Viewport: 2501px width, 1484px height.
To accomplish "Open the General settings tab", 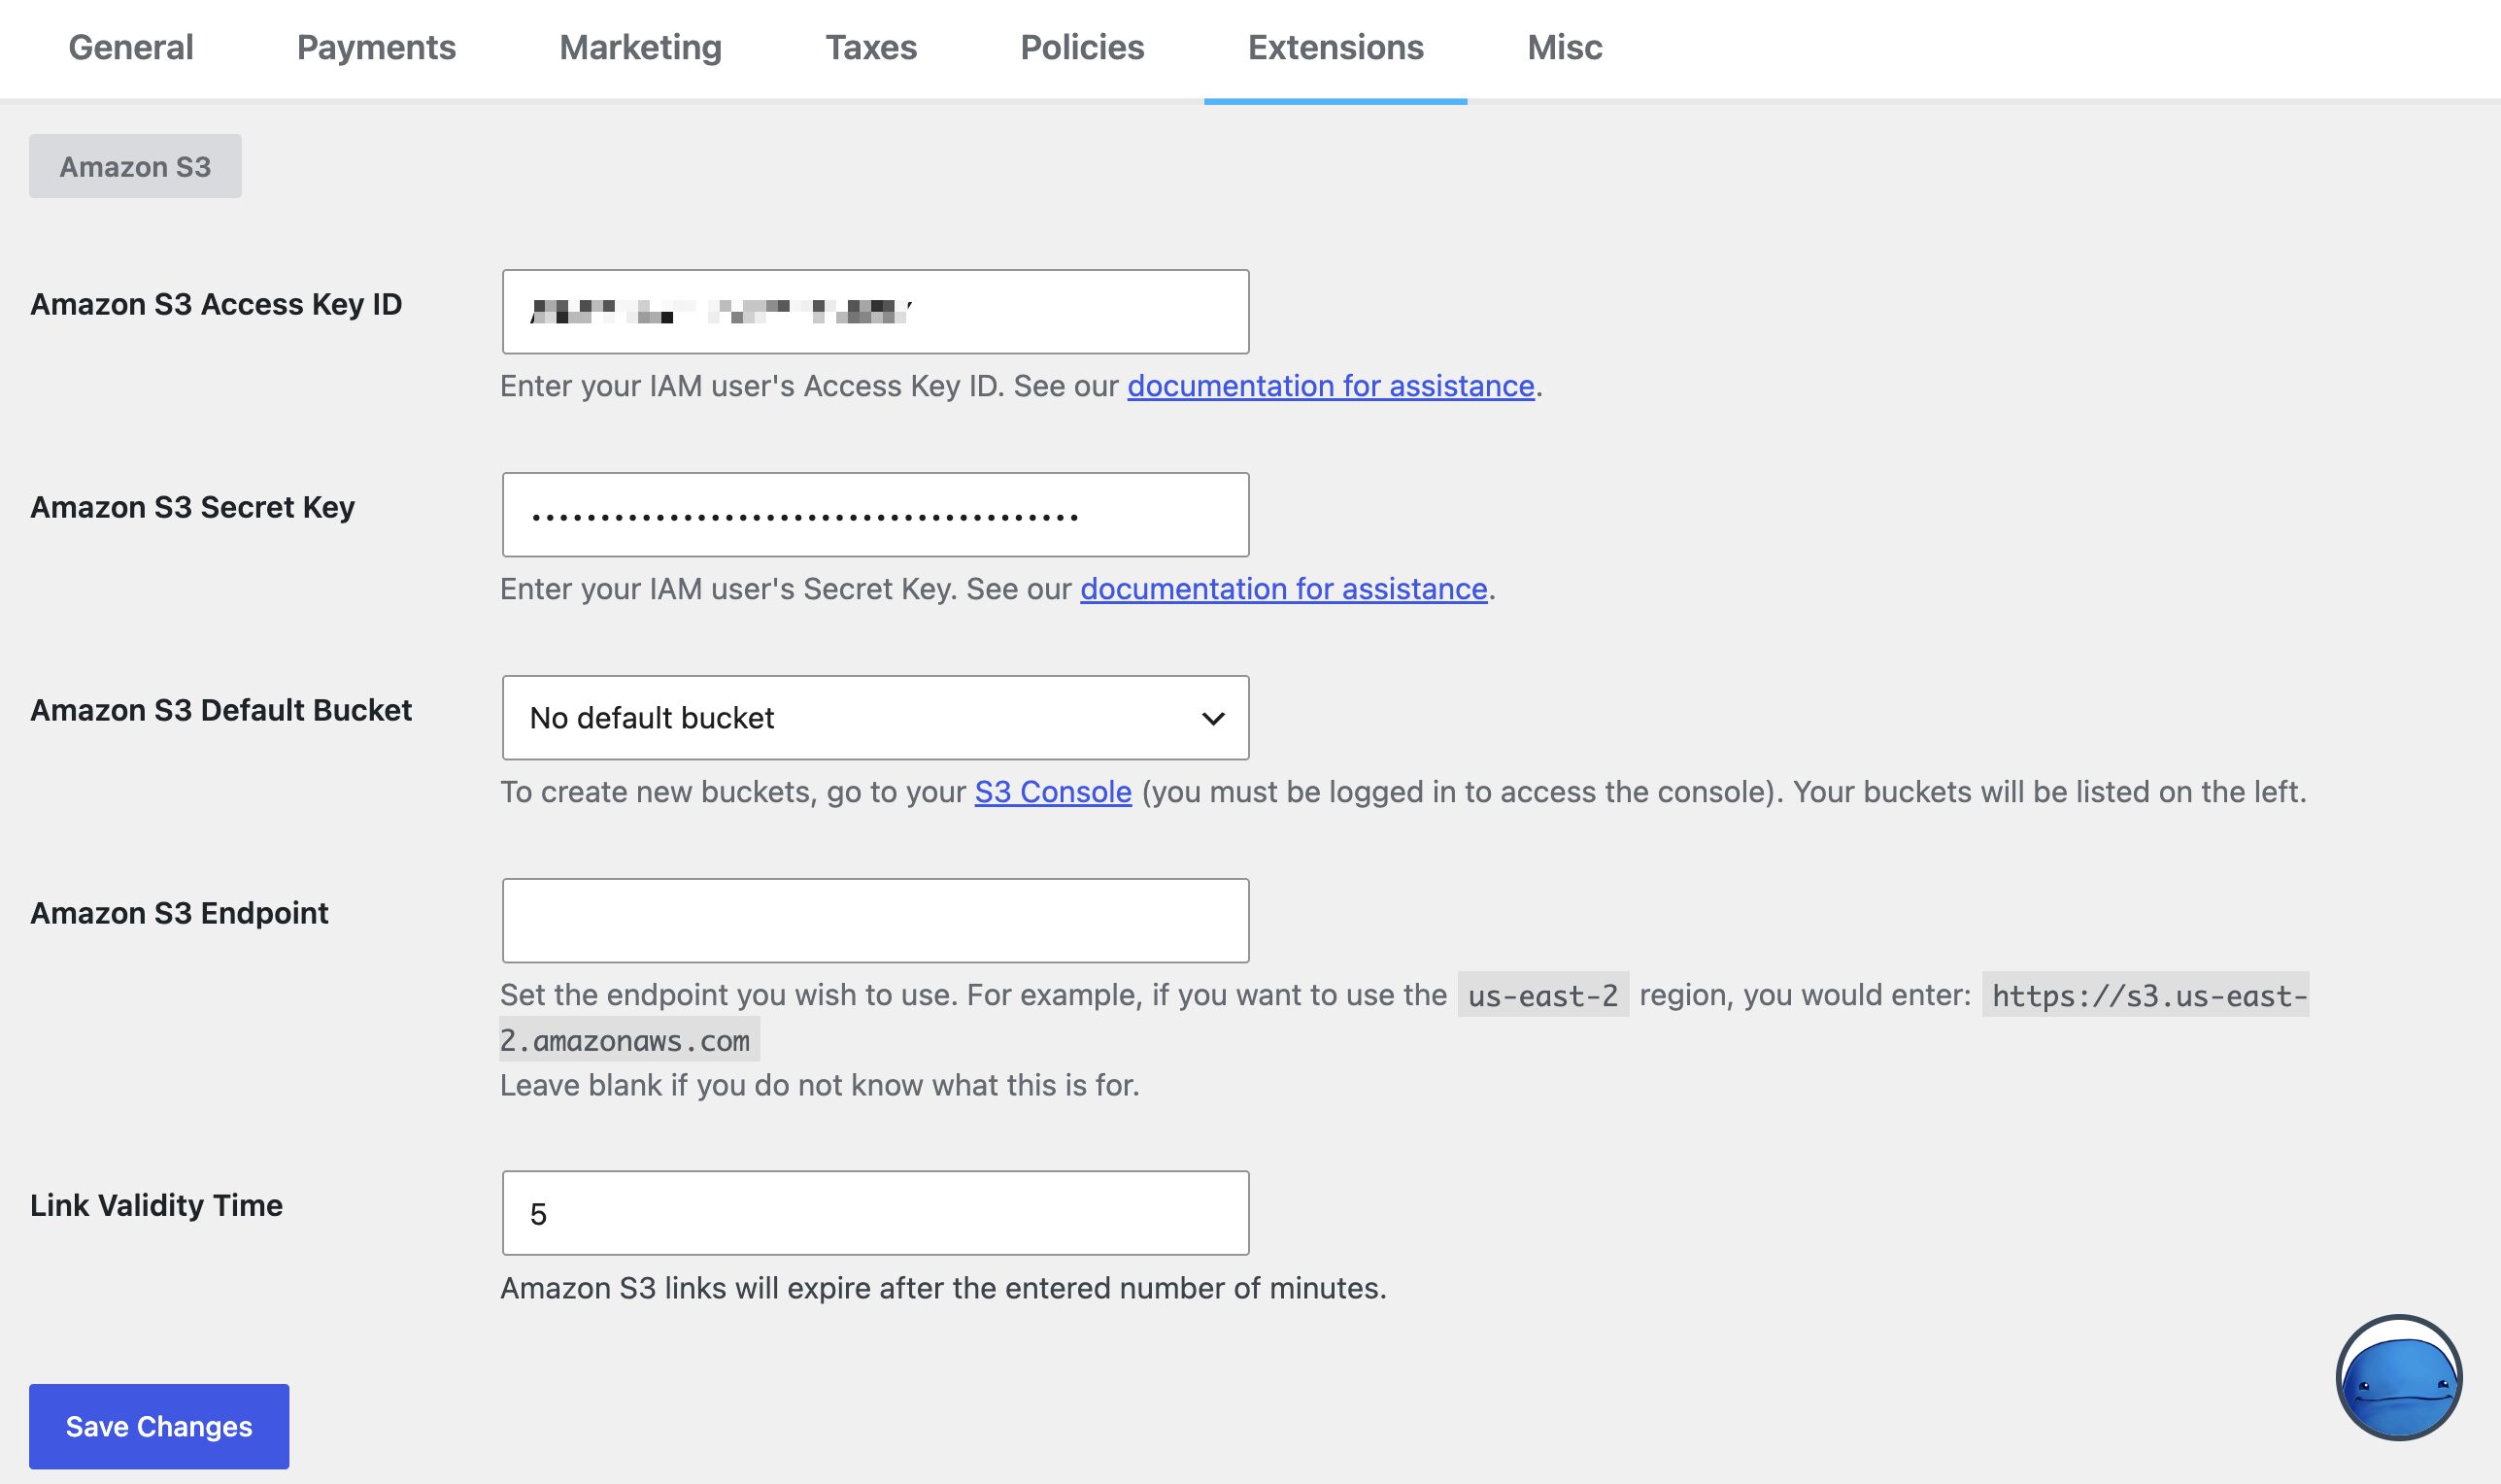I will 130,48.
